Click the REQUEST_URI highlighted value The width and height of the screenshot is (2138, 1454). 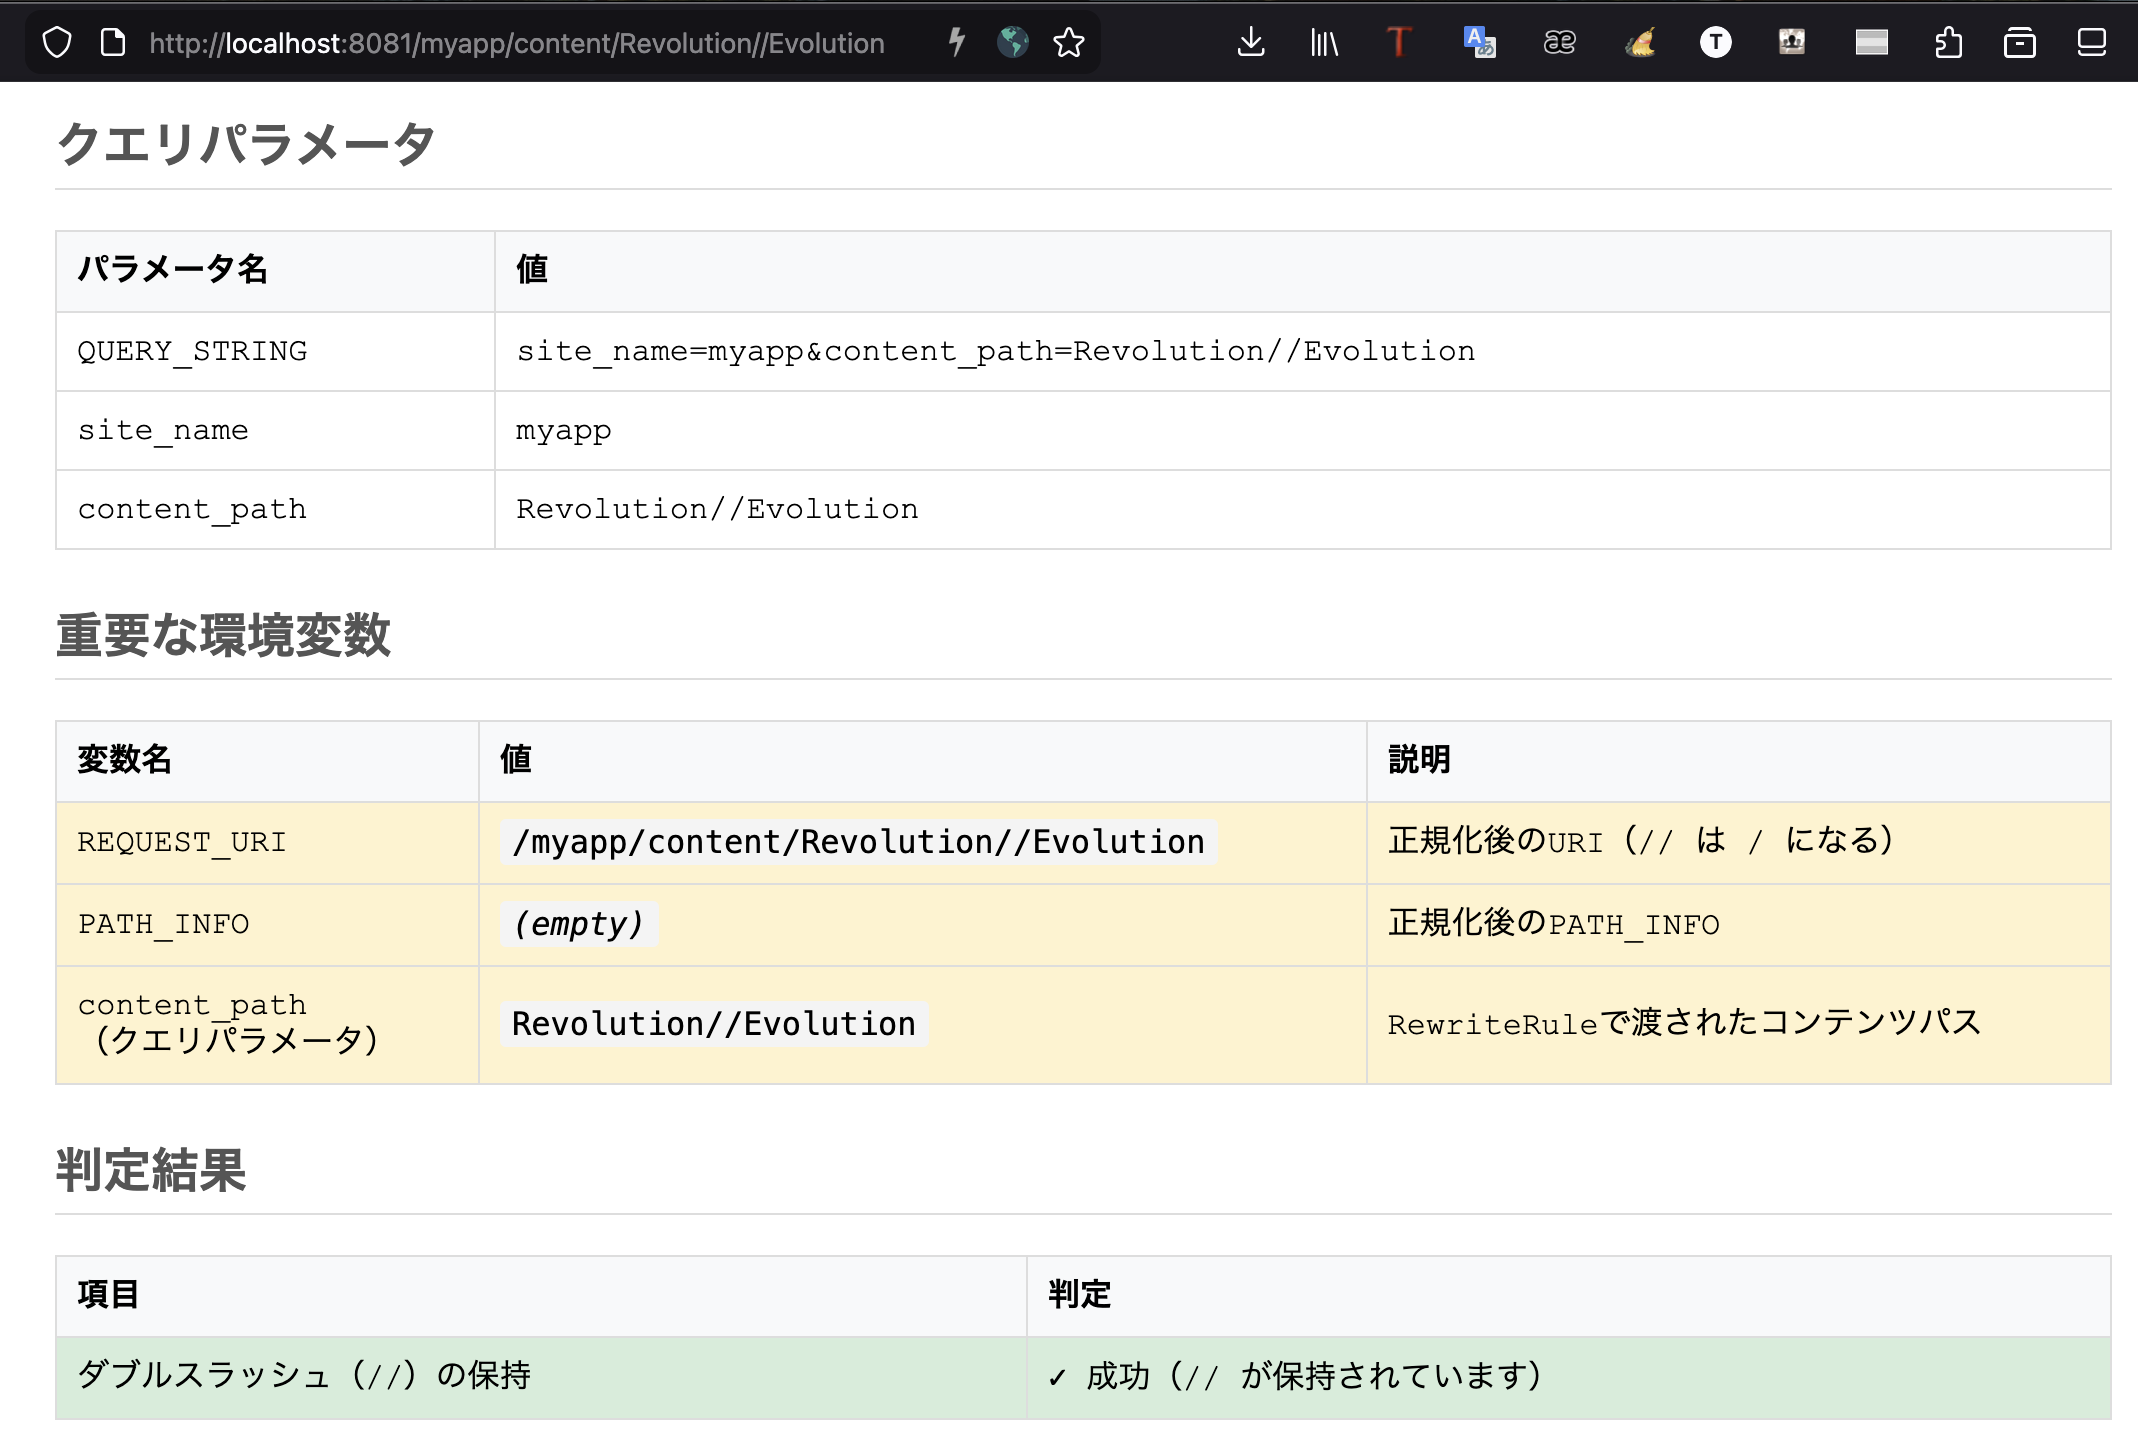(855, 841)
